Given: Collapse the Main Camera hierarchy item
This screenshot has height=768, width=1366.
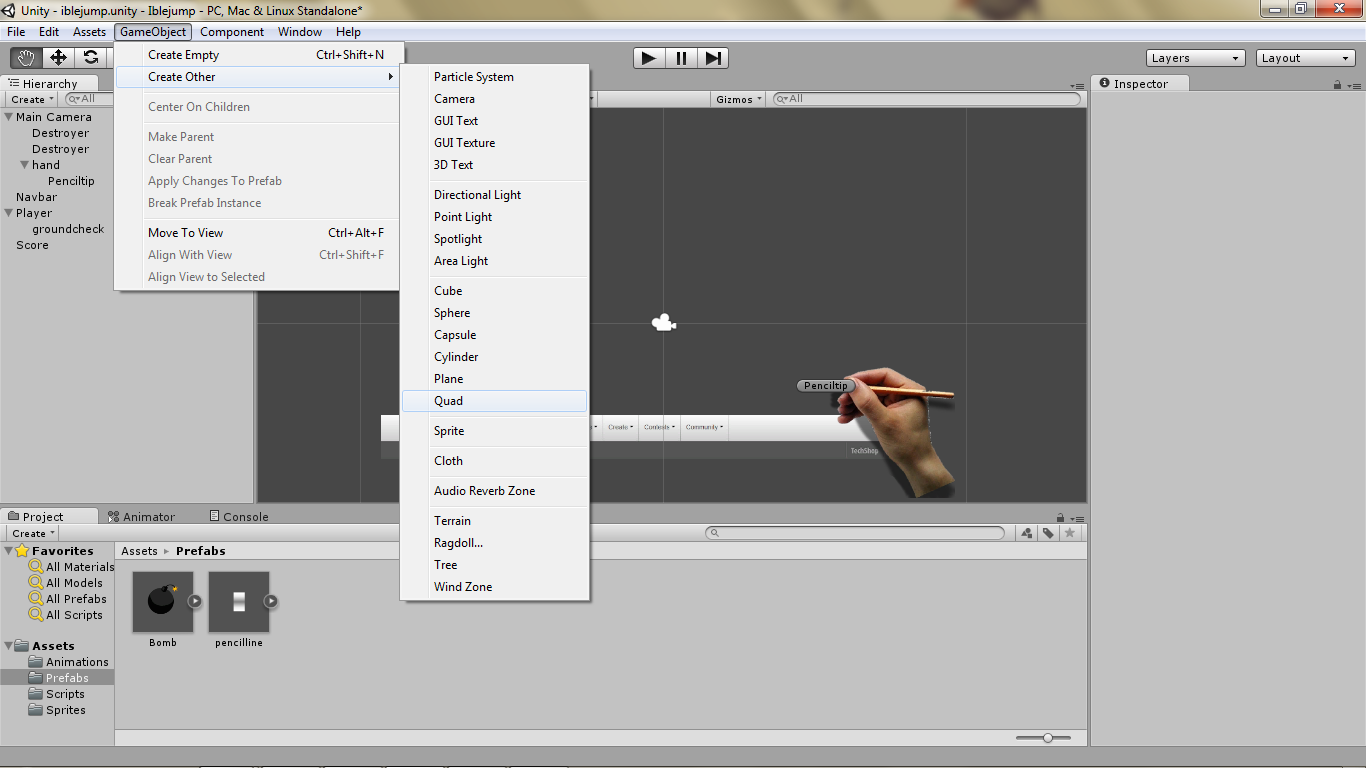Looking at the screenshot, I should coord(9,117).
